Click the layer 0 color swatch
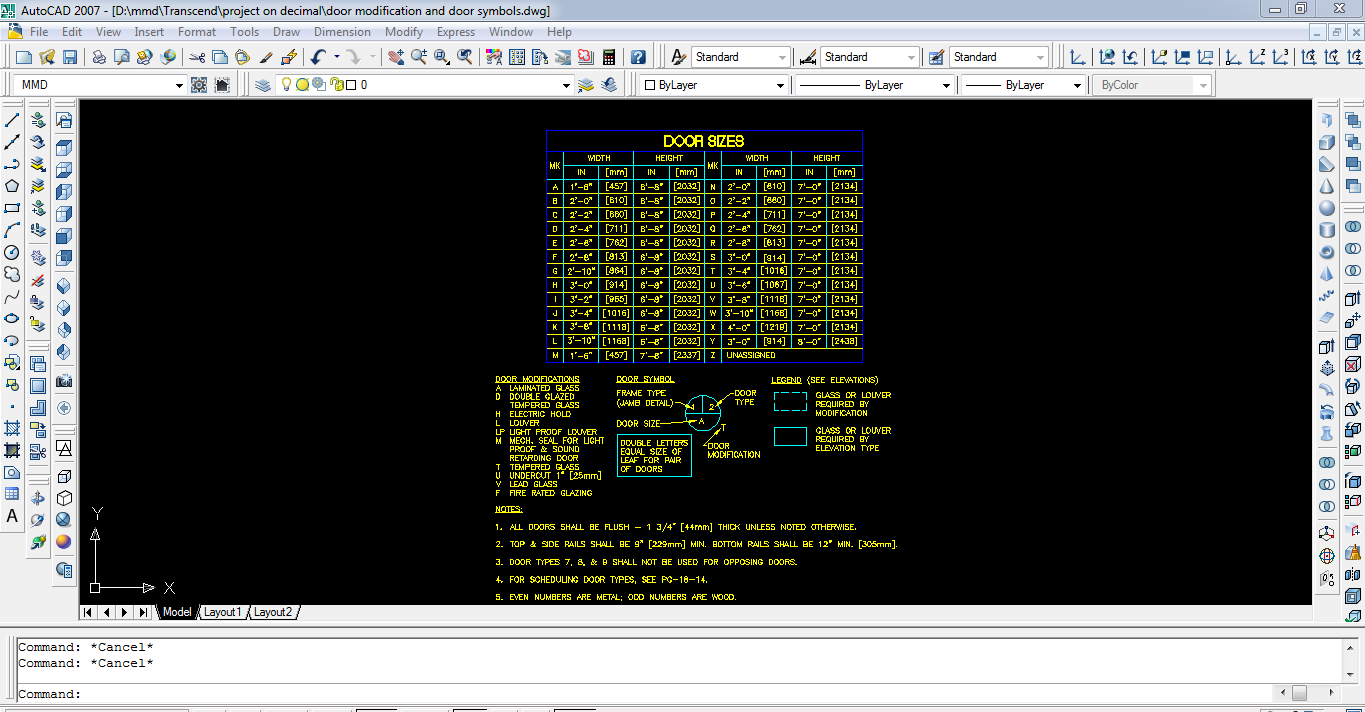1365x712 pixels. click(351, 85)
